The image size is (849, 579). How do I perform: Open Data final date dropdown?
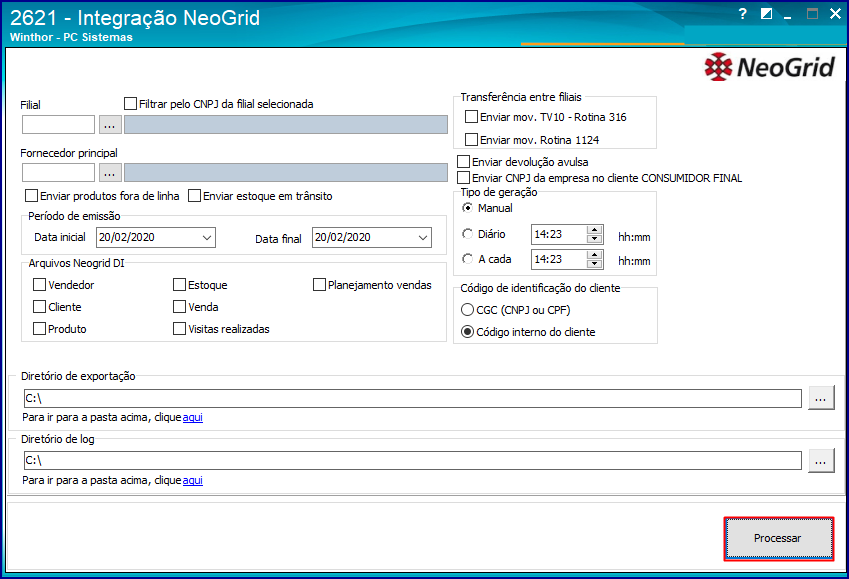click(x=423, y=237)
